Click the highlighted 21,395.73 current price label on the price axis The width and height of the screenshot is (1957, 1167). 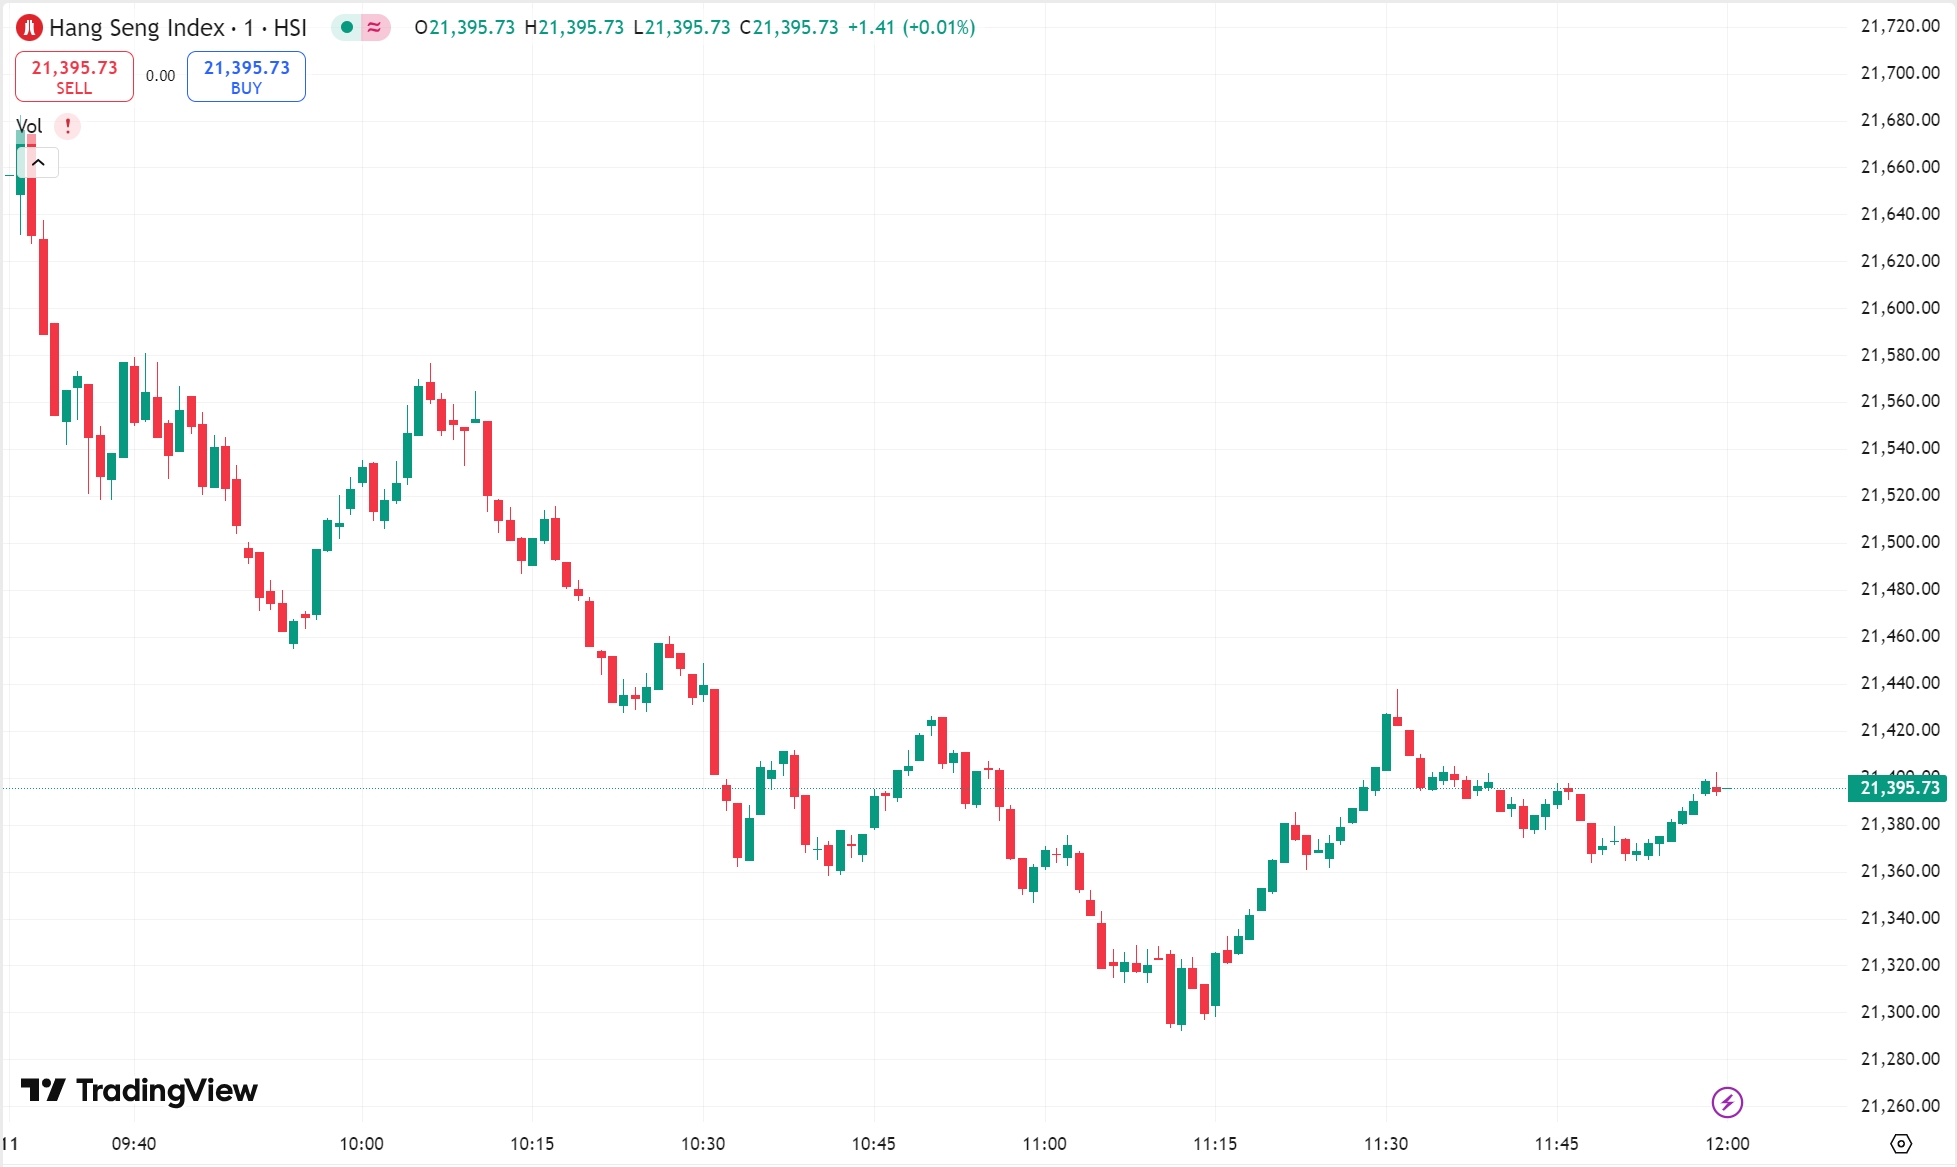(x=1899, y=788)
